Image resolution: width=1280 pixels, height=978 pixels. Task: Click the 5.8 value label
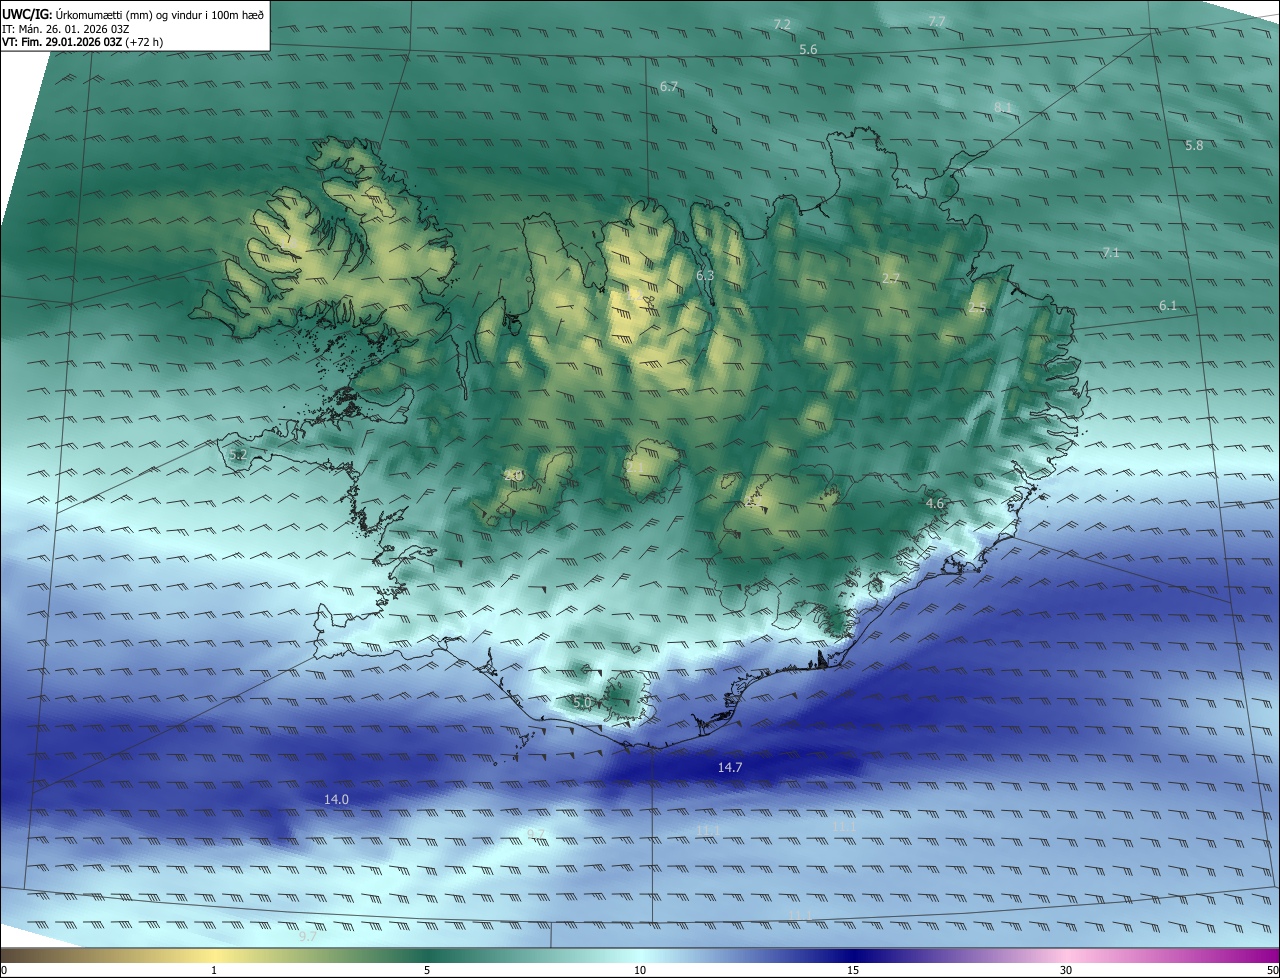coord(1194,145)
